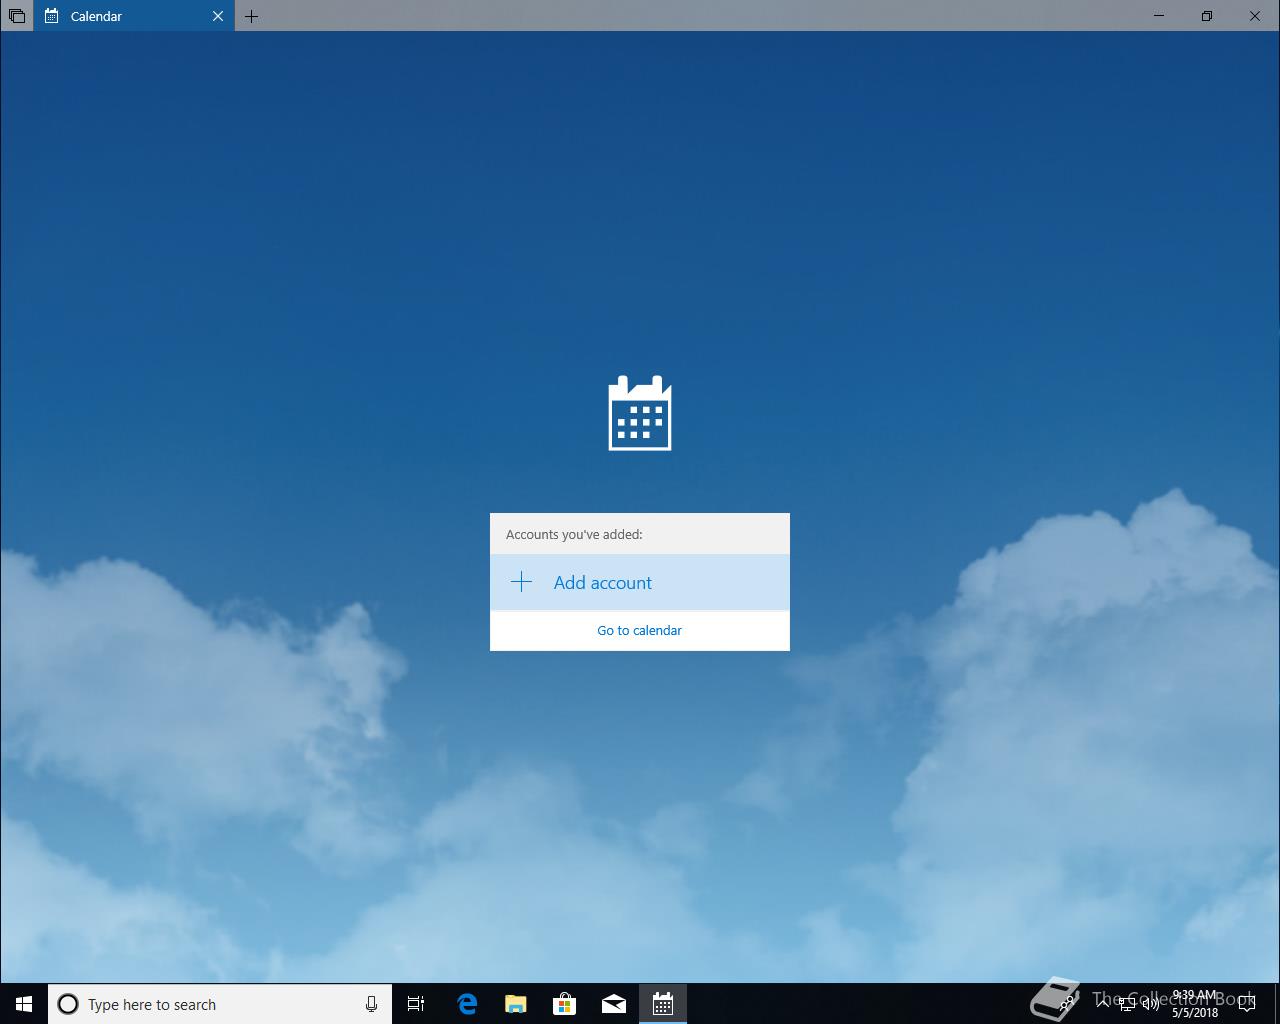Open the Action Center notification icon
The width and height of the screenshot is (1280, 1024).
point(1247,1004)
